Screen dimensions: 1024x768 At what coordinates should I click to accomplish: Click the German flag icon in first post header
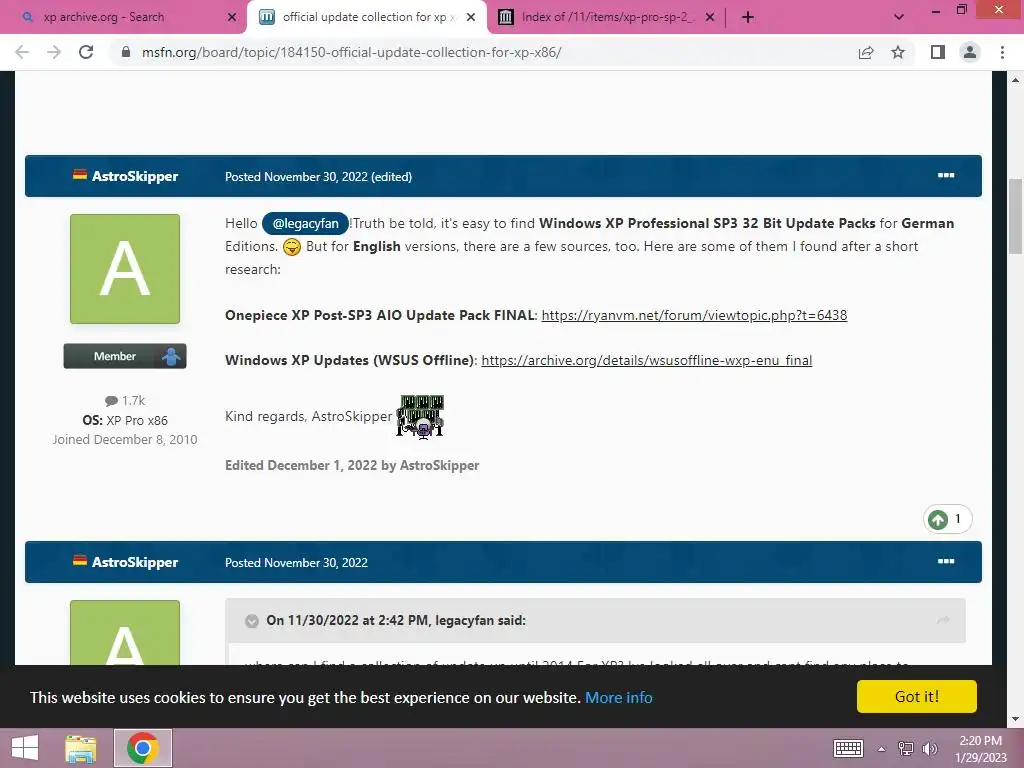pos(80,174)
